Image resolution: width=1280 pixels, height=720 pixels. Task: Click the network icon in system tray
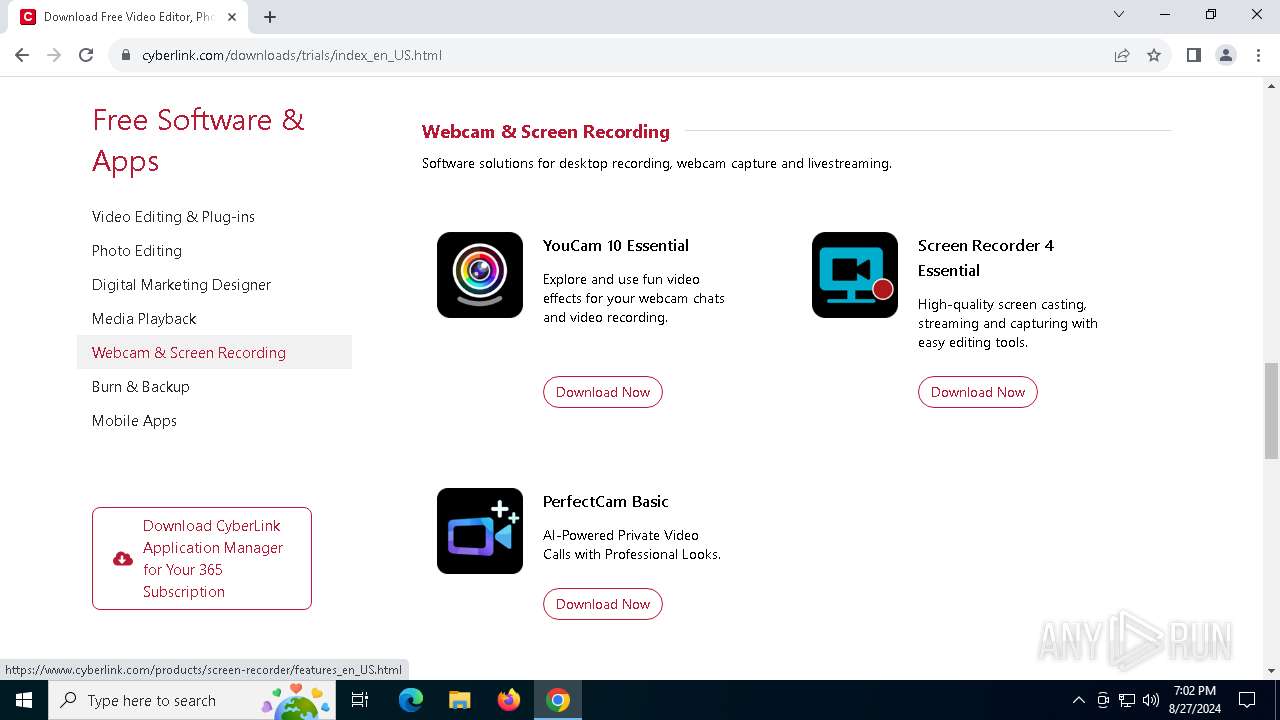[1126, 700]
